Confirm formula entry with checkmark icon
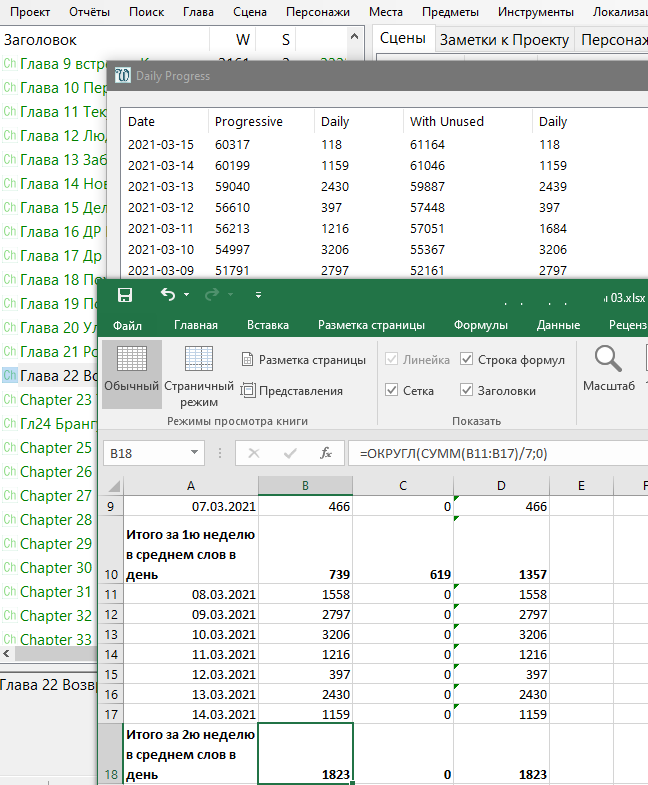This screenshot has height=785, width=648. coord(290,454)
